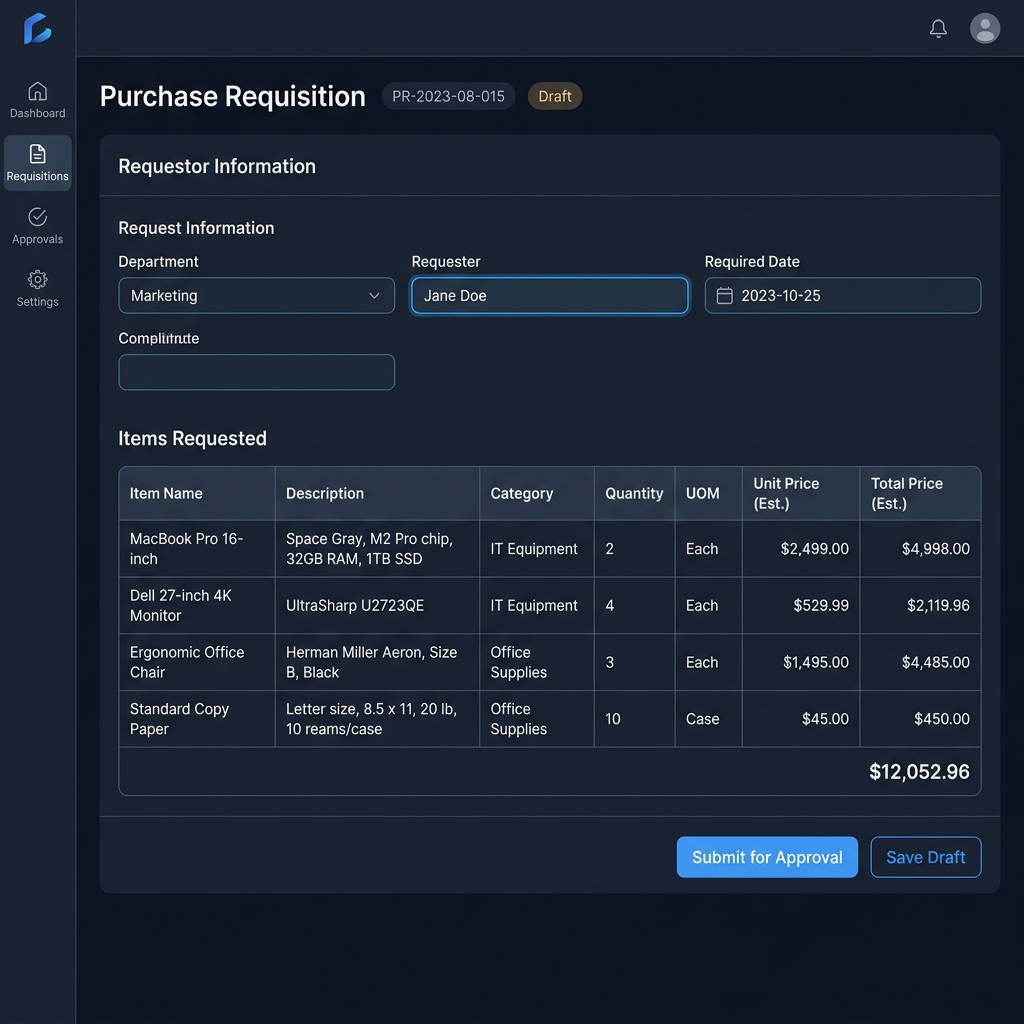1024x1024 pixels.
Task: Click the $2,499.00 unit price
Action: 814,549
